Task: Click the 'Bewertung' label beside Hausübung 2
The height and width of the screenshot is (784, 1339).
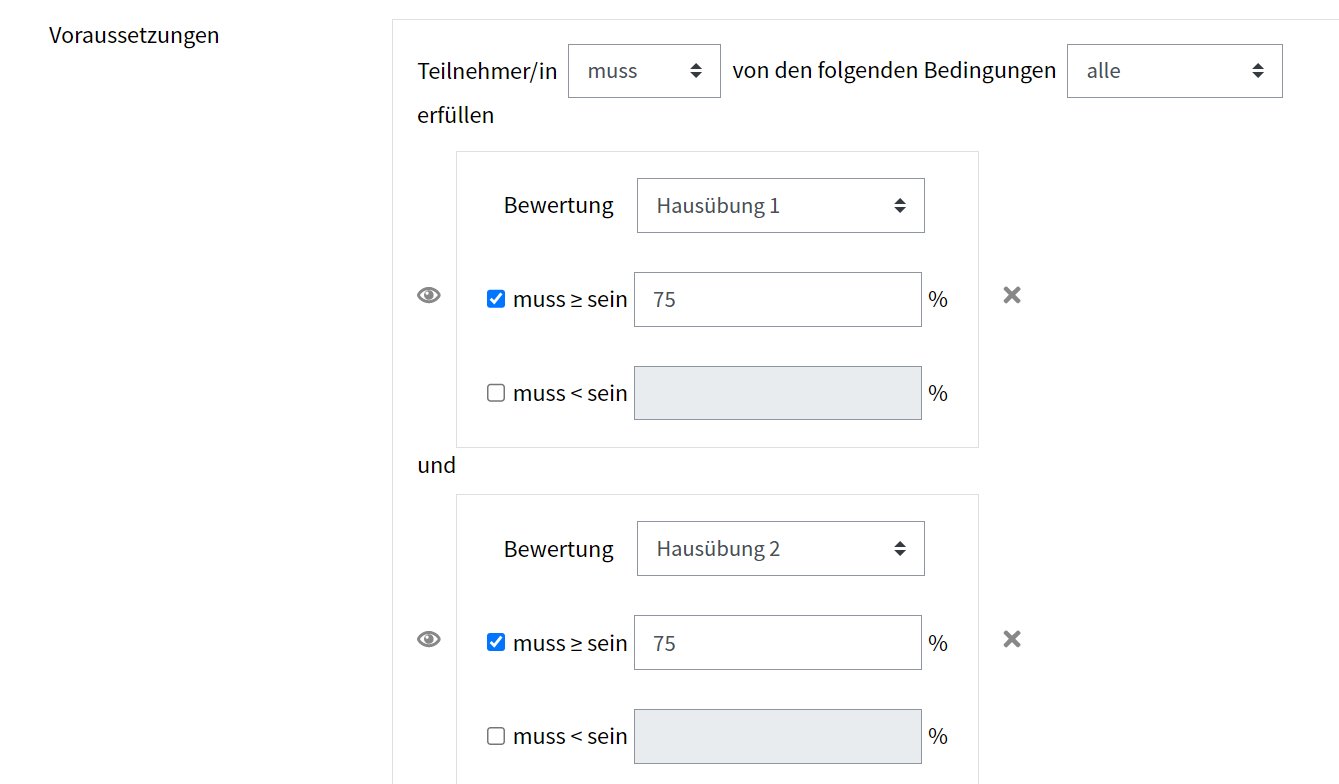Action: tap(559, 549)
